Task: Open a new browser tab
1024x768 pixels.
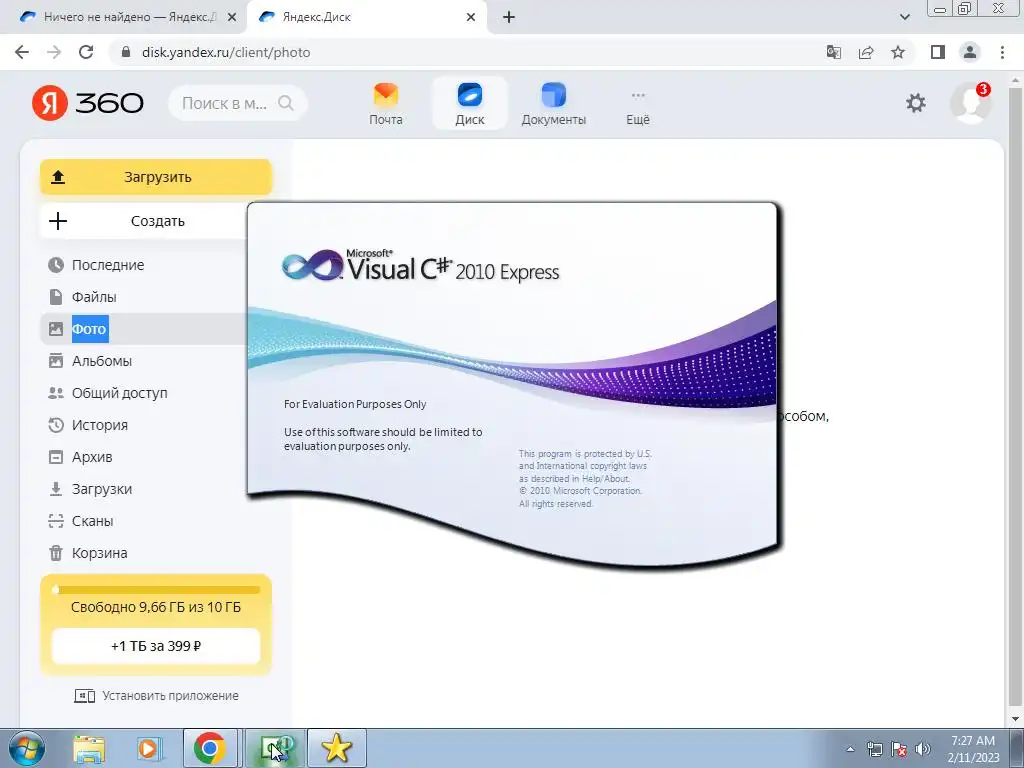Action: coord(509,17)
